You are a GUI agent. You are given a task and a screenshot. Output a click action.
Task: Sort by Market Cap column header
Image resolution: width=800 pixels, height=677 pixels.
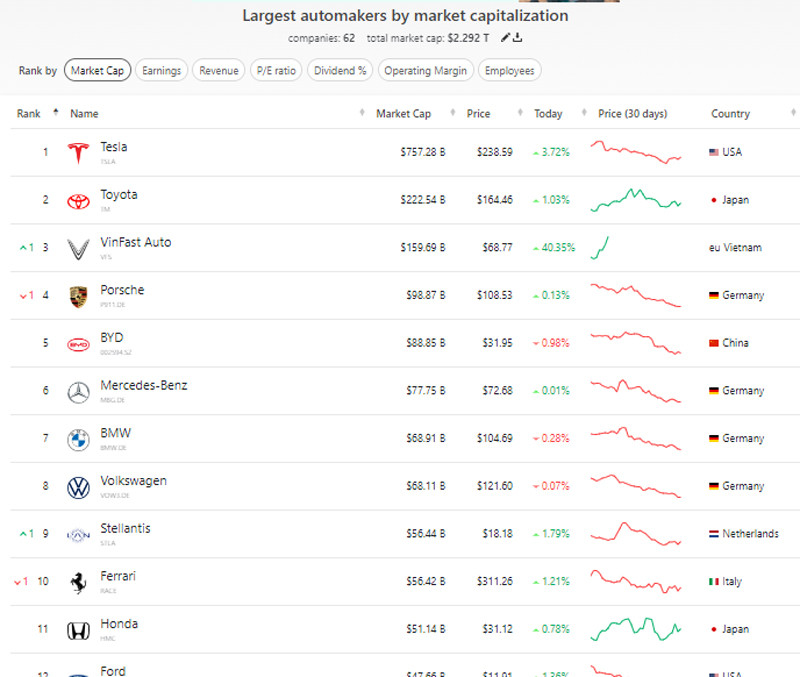click(x=403, y=114)
